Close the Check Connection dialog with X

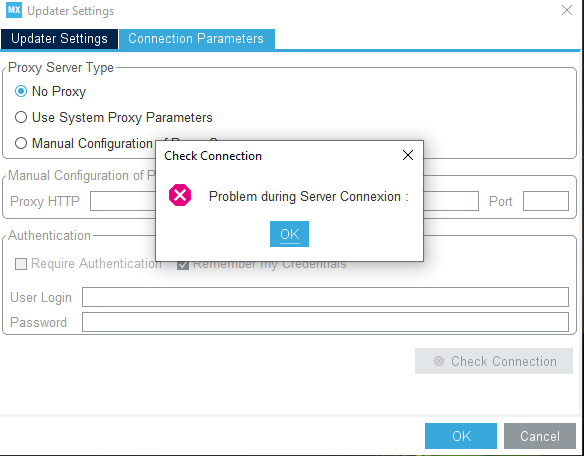click(x=408, y=155)
